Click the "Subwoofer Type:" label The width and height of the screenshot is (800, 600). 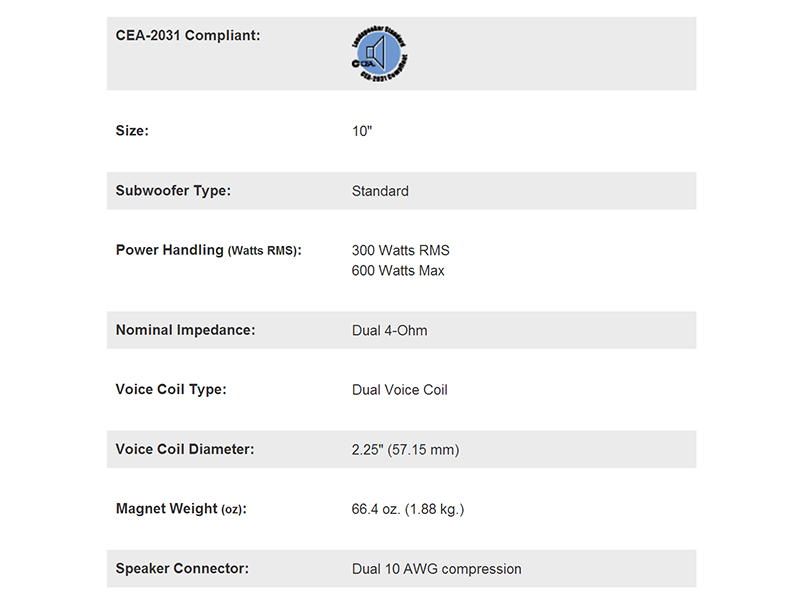click(173, 191)
